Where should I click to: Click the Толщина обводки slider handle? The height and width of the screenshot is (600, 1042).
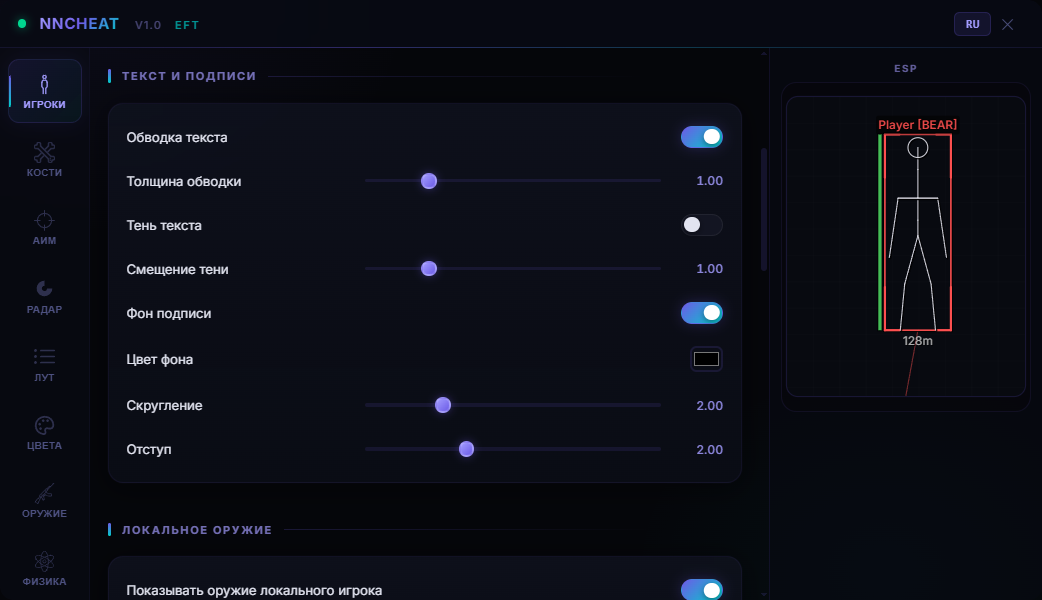pyautogui.click(x=429, y=181)
